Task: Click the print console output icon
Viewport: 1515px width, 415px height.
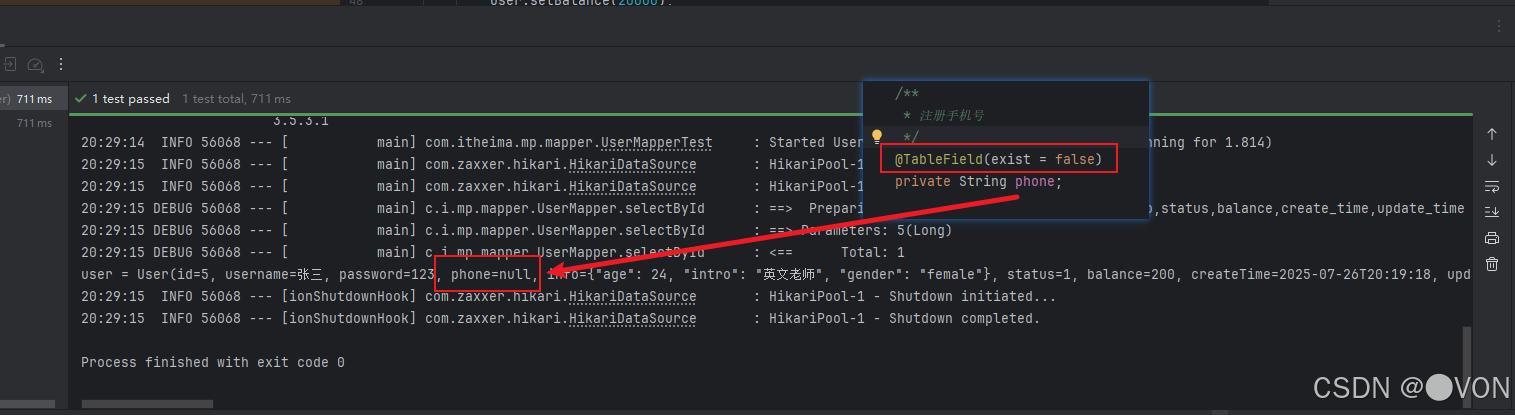Action: pos(1492,238)
